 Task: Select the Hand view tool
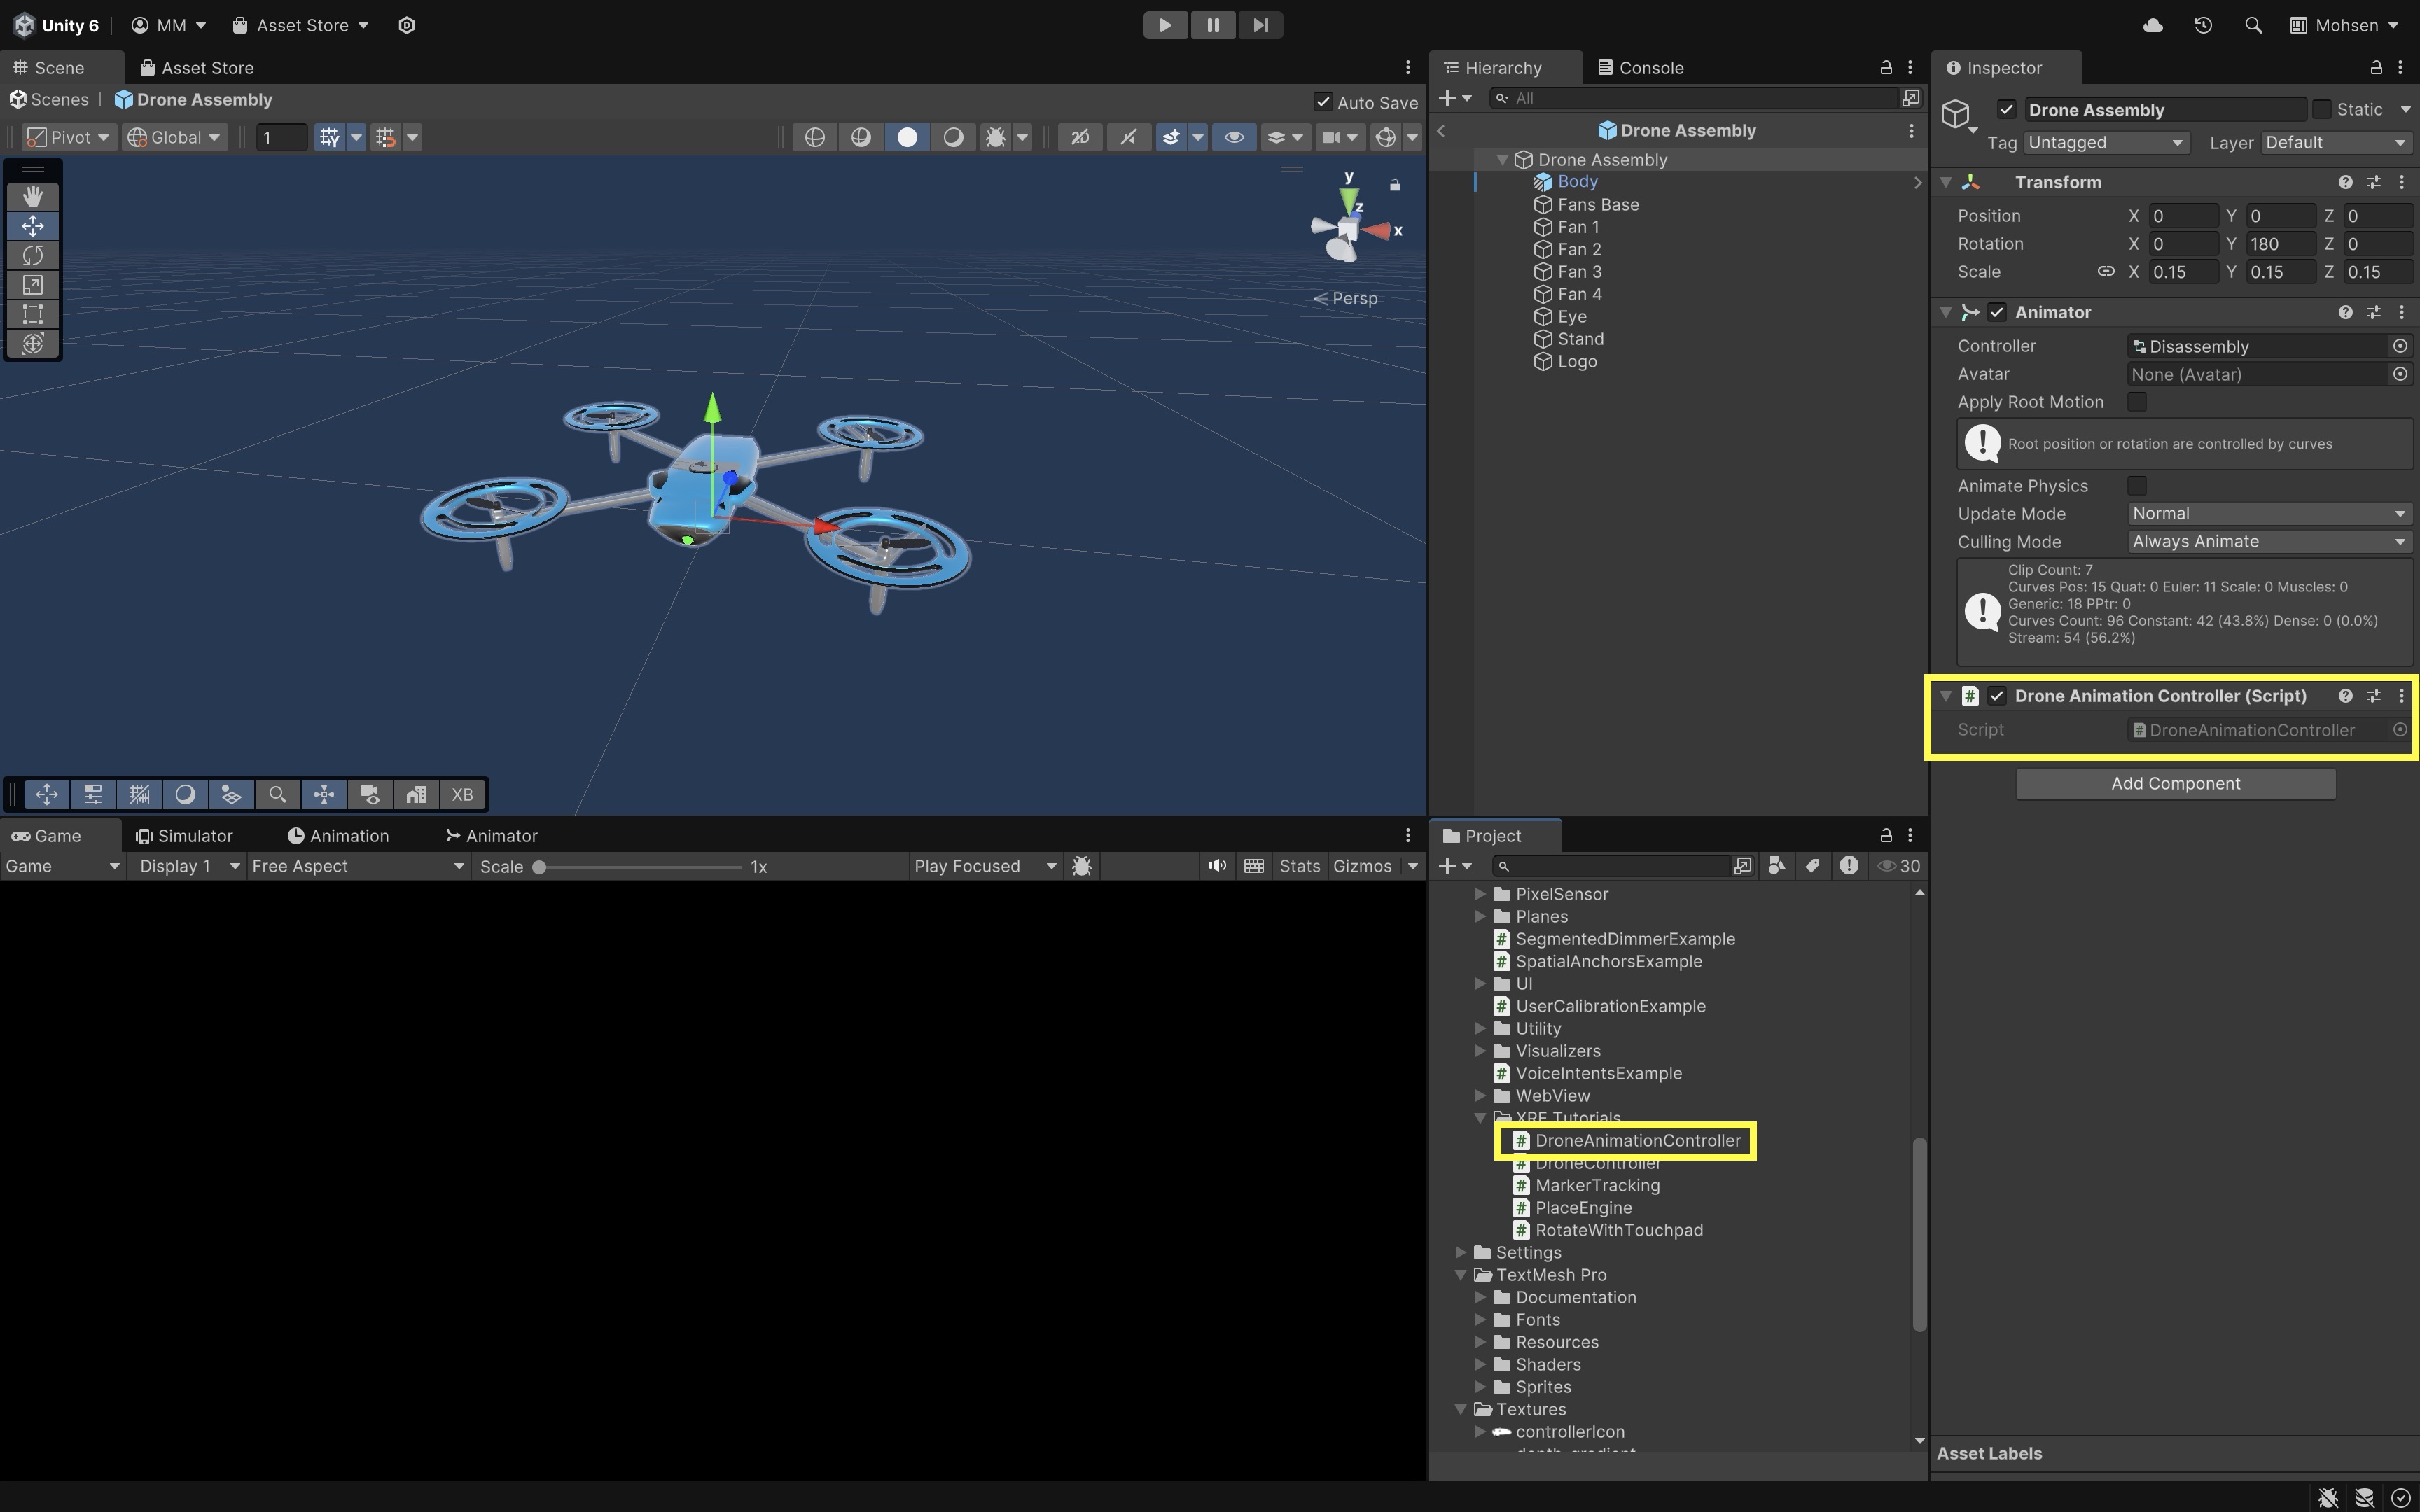(33, 196)
